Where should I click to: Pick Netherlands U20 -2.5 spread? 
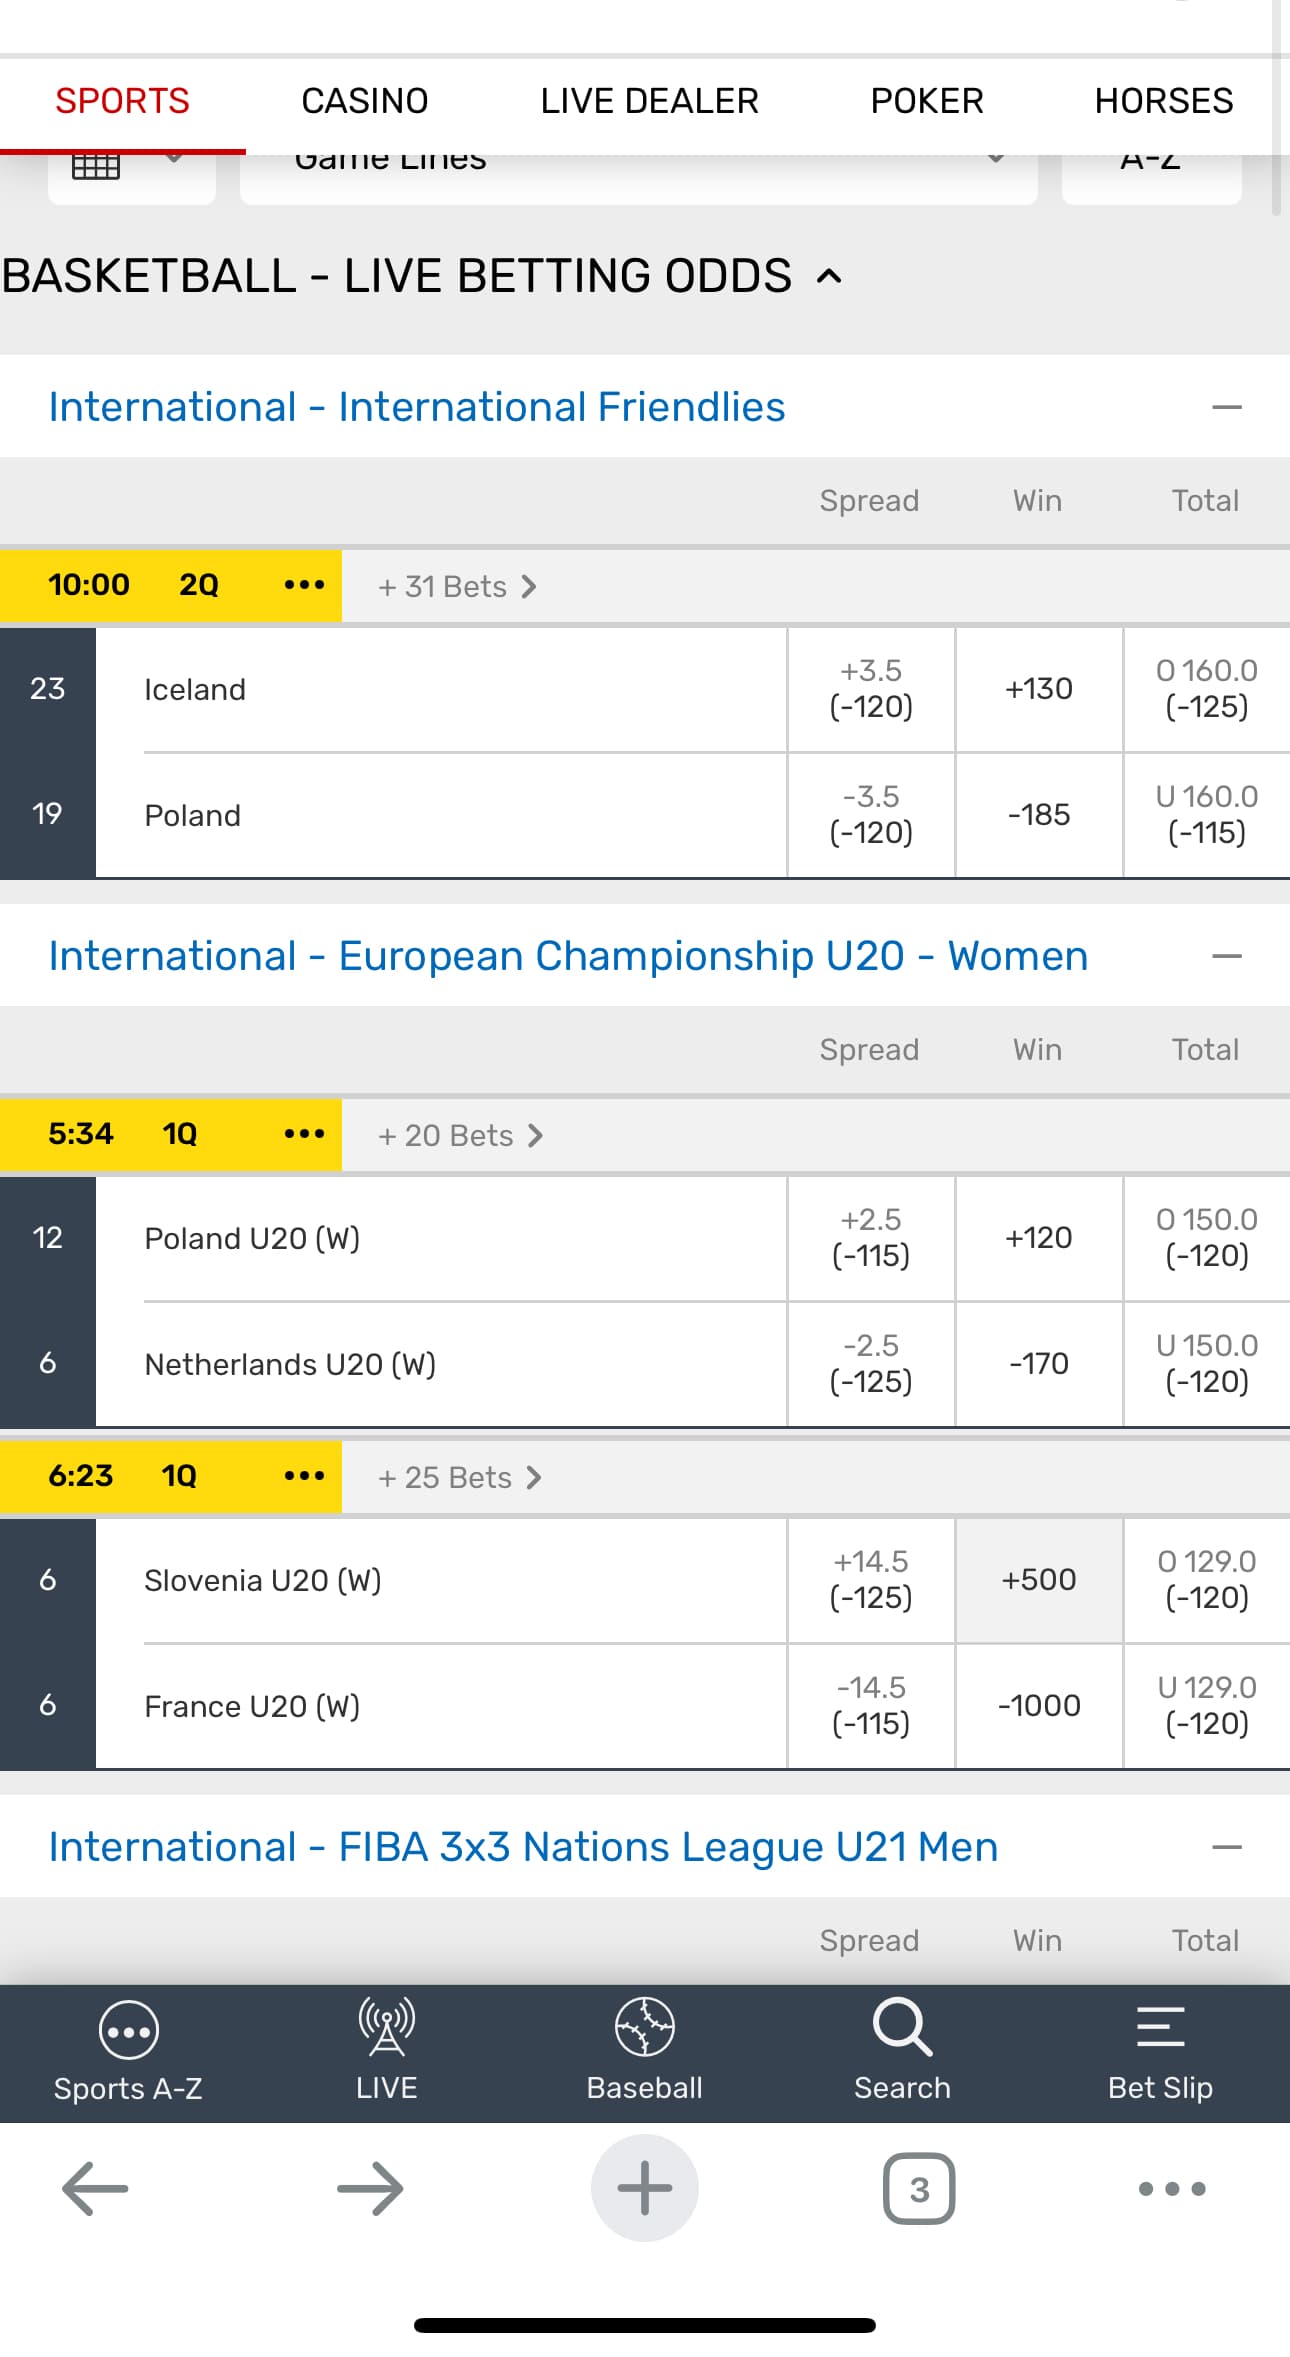pos(871,1364)
